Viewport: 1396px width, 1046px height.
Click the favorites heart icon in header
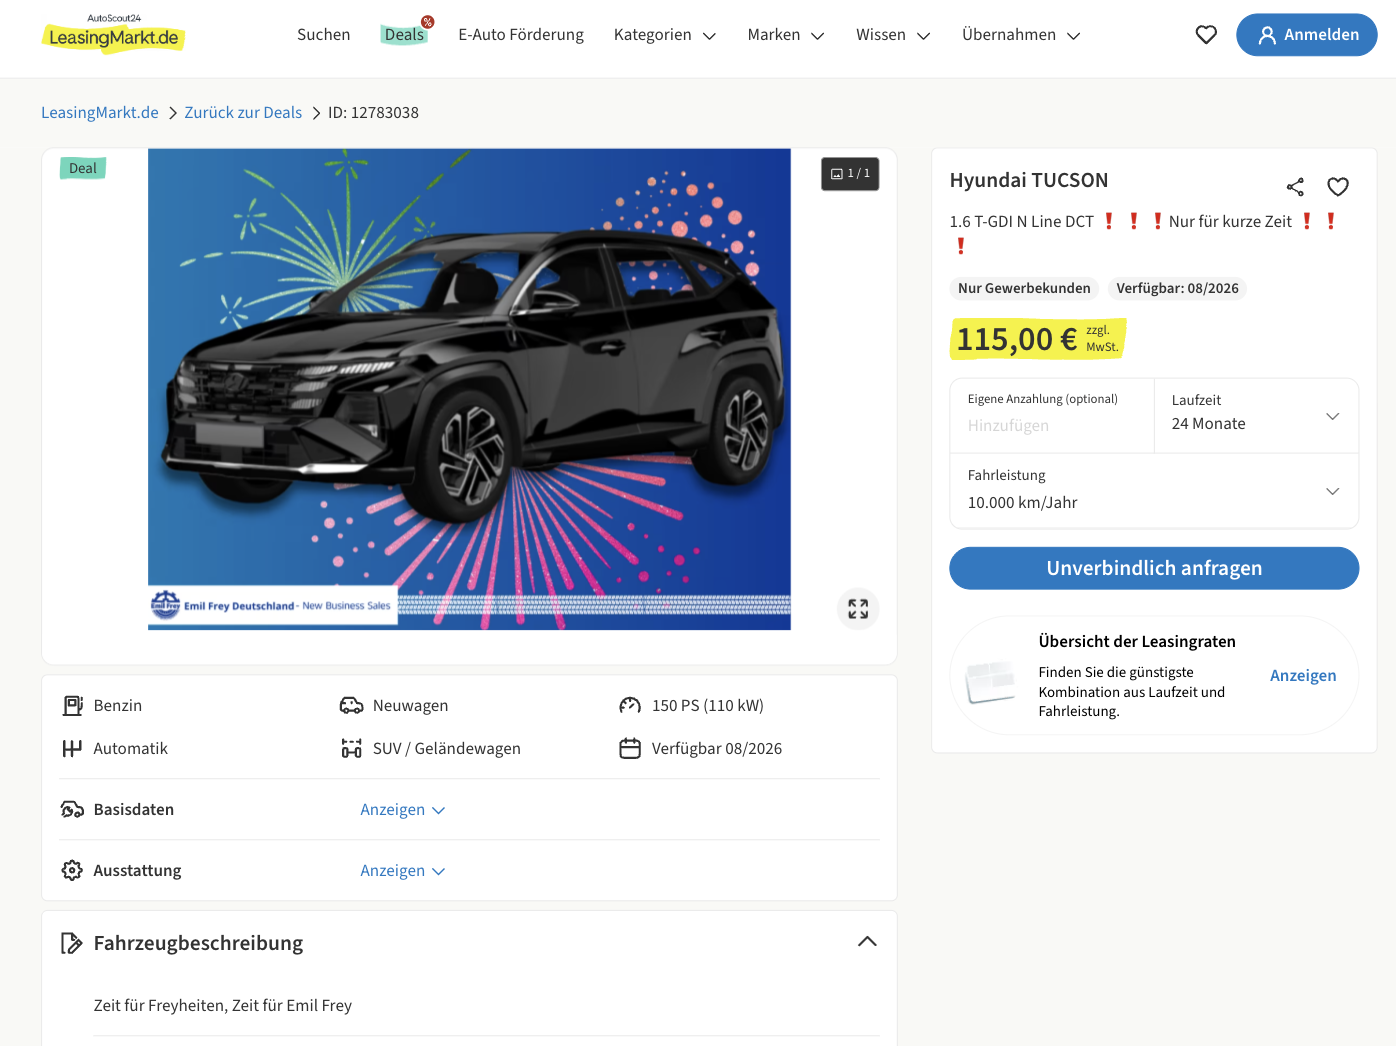point(1206,35)
